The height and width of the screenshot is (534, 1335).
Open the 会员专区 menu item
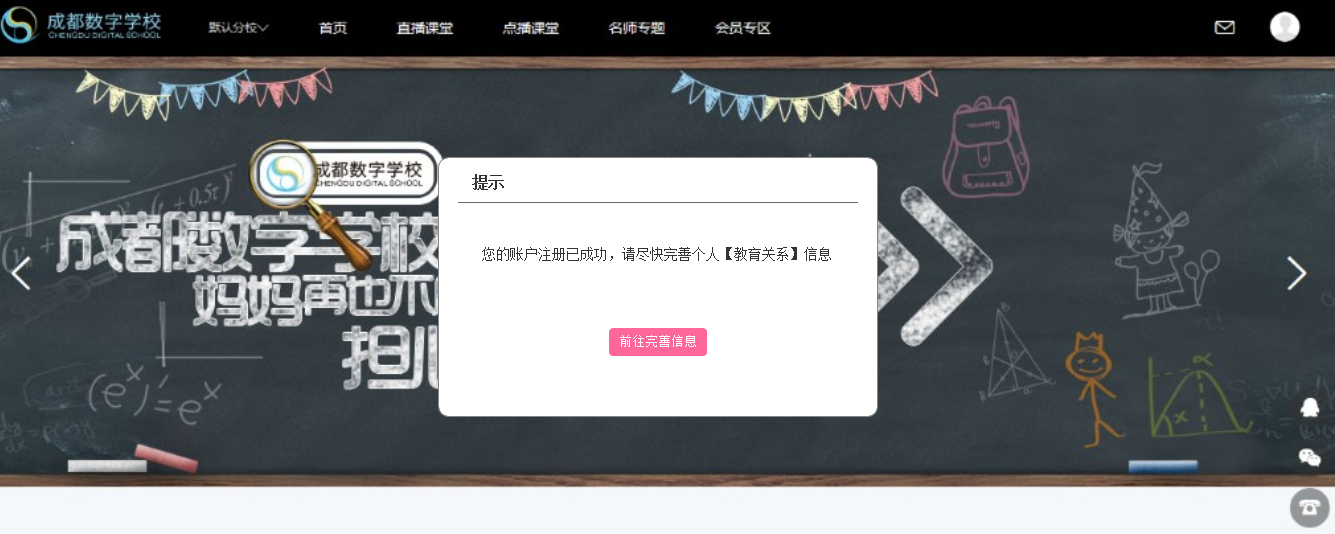click(x=743, y=28)
